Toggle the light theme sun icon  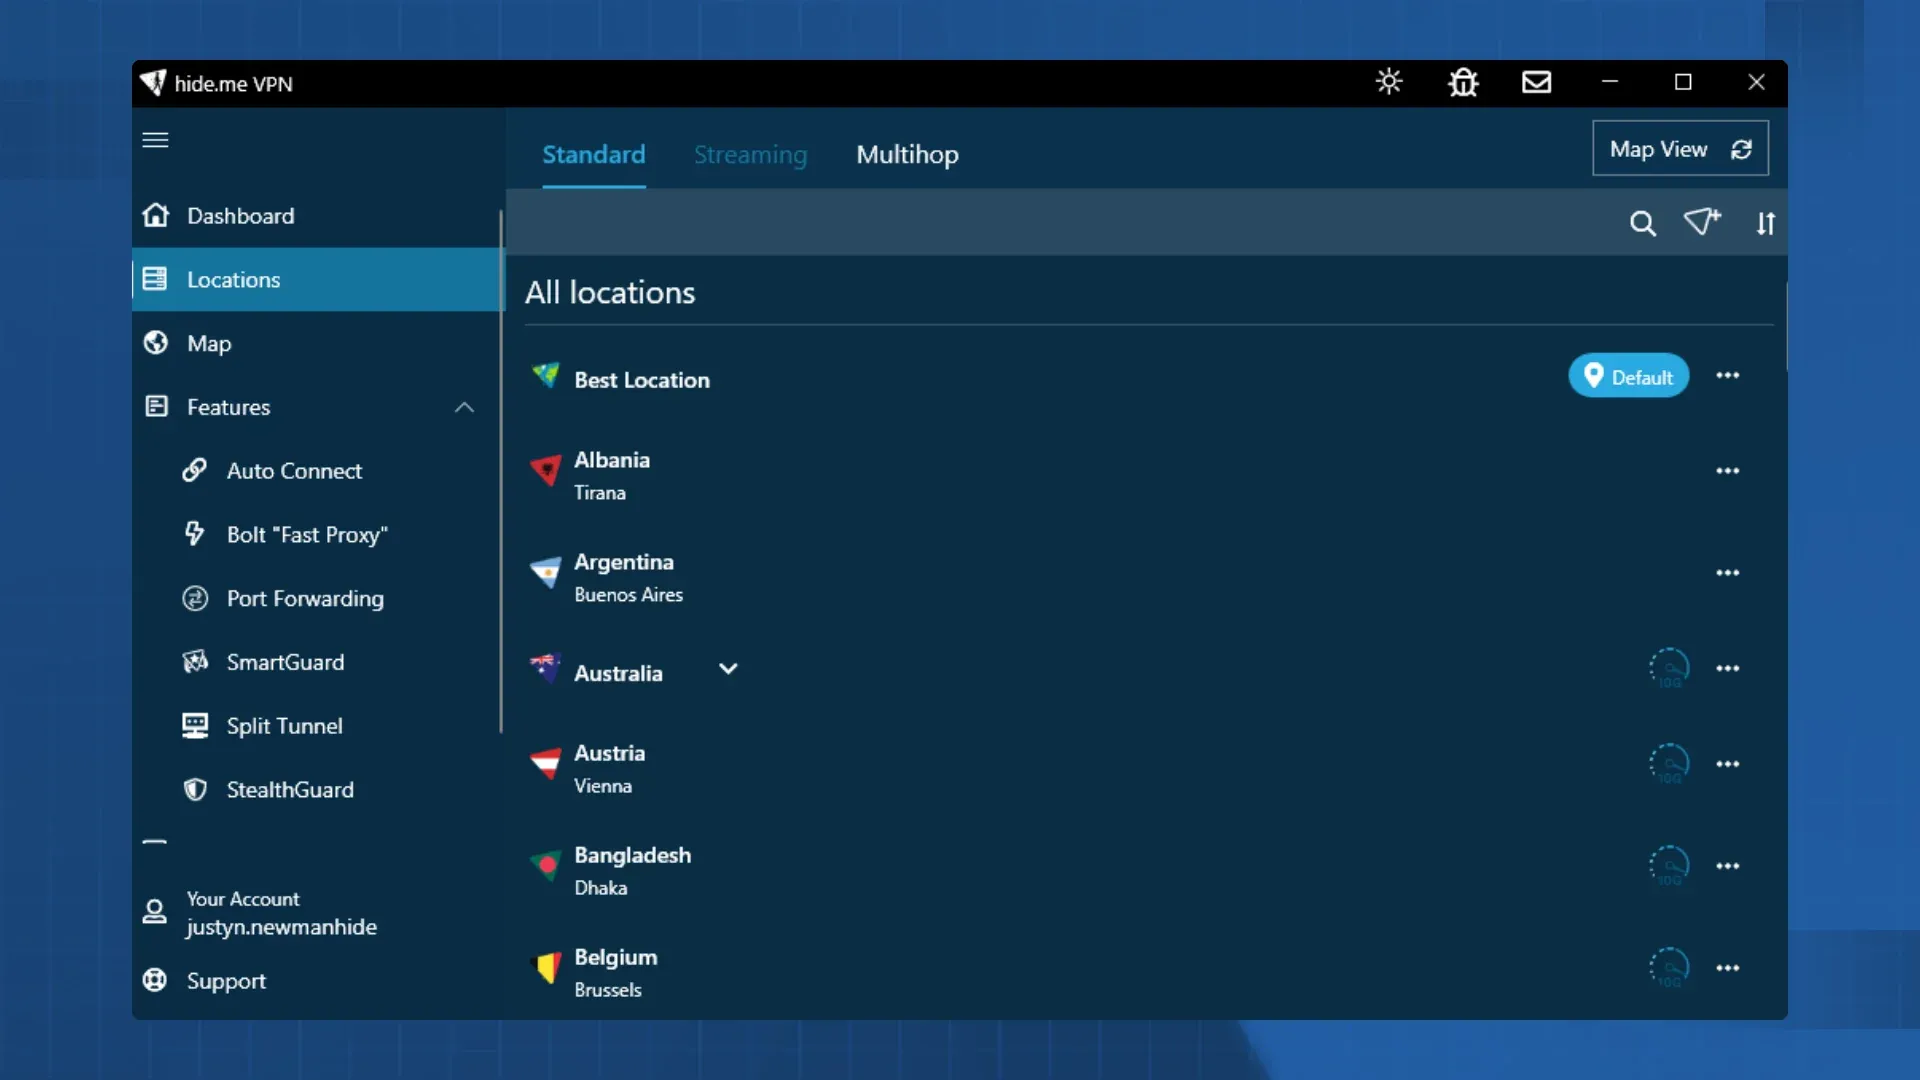pos(1389,82)
